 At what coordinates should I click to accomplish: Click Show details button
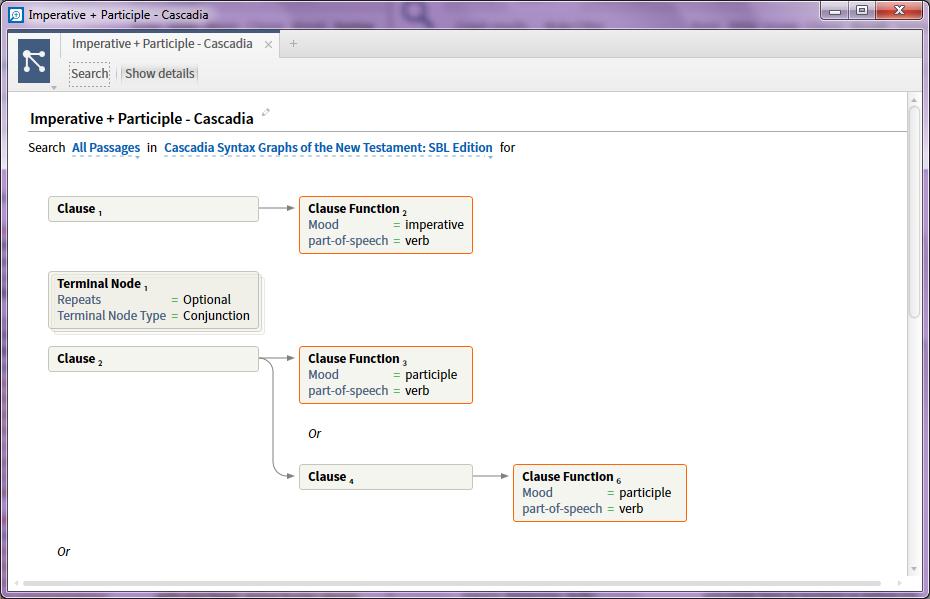coord(159,73)
